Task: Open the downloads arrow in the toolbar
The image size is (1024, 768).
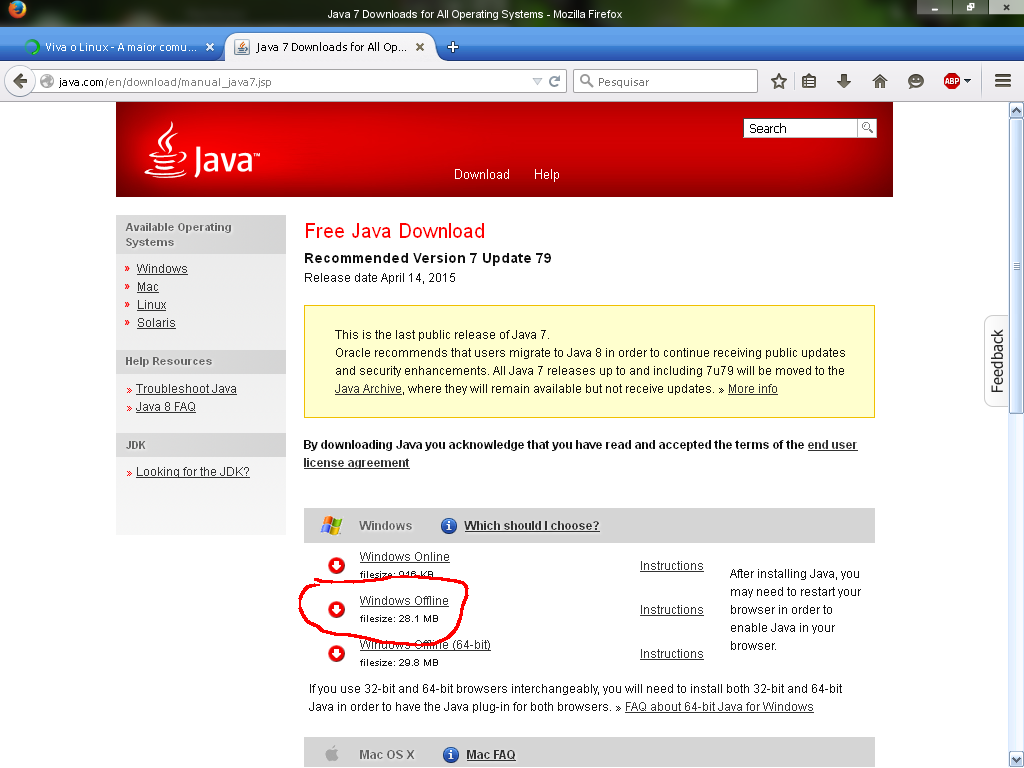Action: (844, 82)
